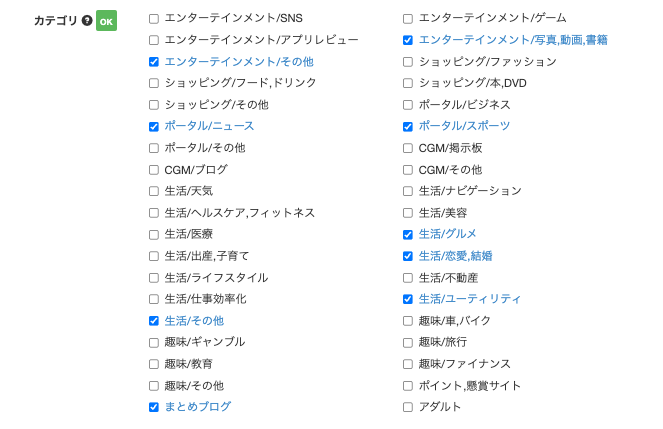The width and height of the screenshot is (663, 429).
Task: Uncheck エンターテインメント/写真,動画,書籍
Action: coord(408,40)
